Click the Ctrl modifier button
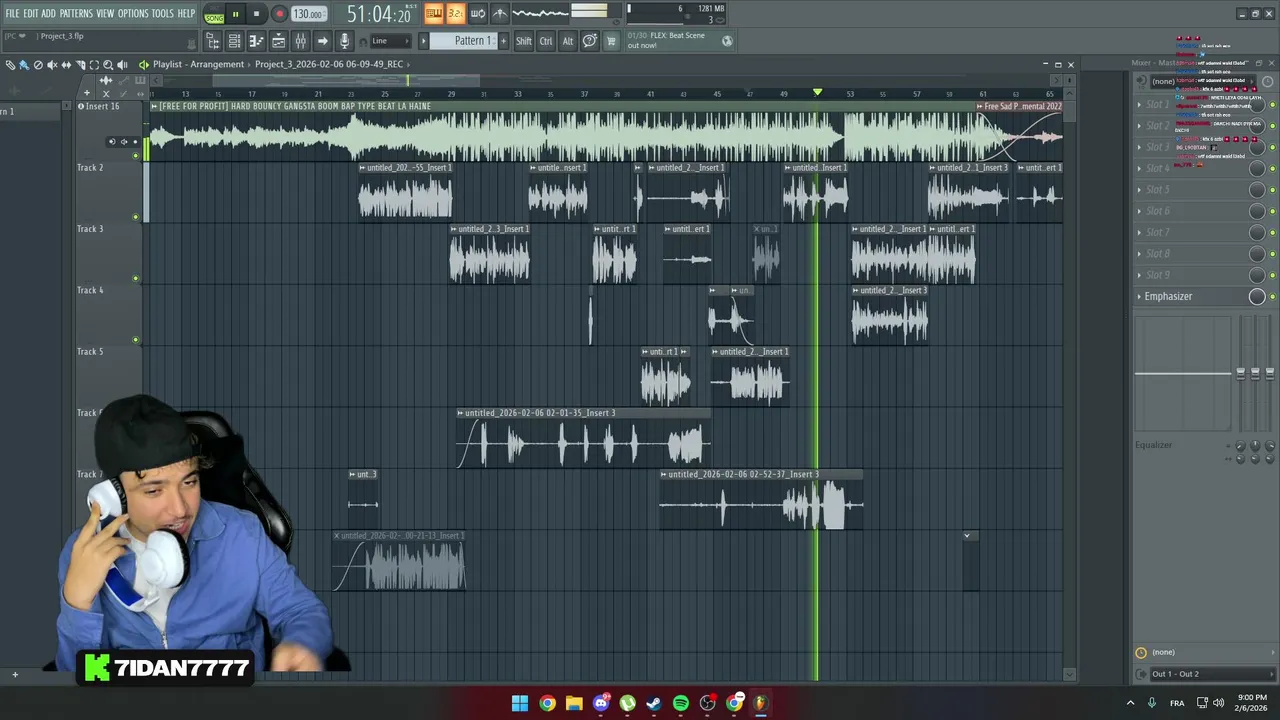Image resolution: width=1280 pixels, height=720 pixels. click(546, 41)
